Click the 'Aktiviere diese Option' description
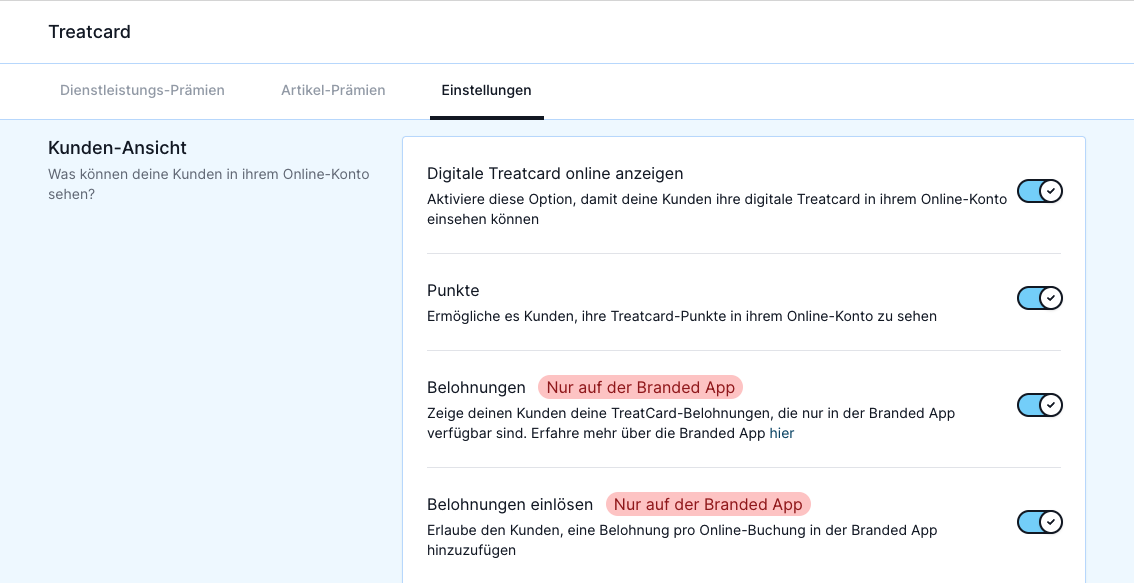Screen dimensions: 1134x583 point(717,210)
